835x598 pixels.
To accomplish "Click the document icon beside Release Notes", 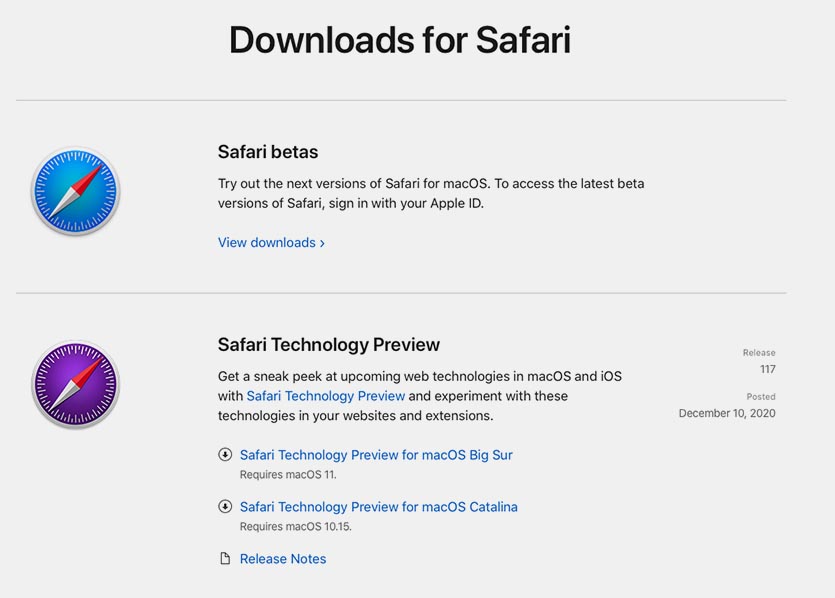I will [225, 559].
